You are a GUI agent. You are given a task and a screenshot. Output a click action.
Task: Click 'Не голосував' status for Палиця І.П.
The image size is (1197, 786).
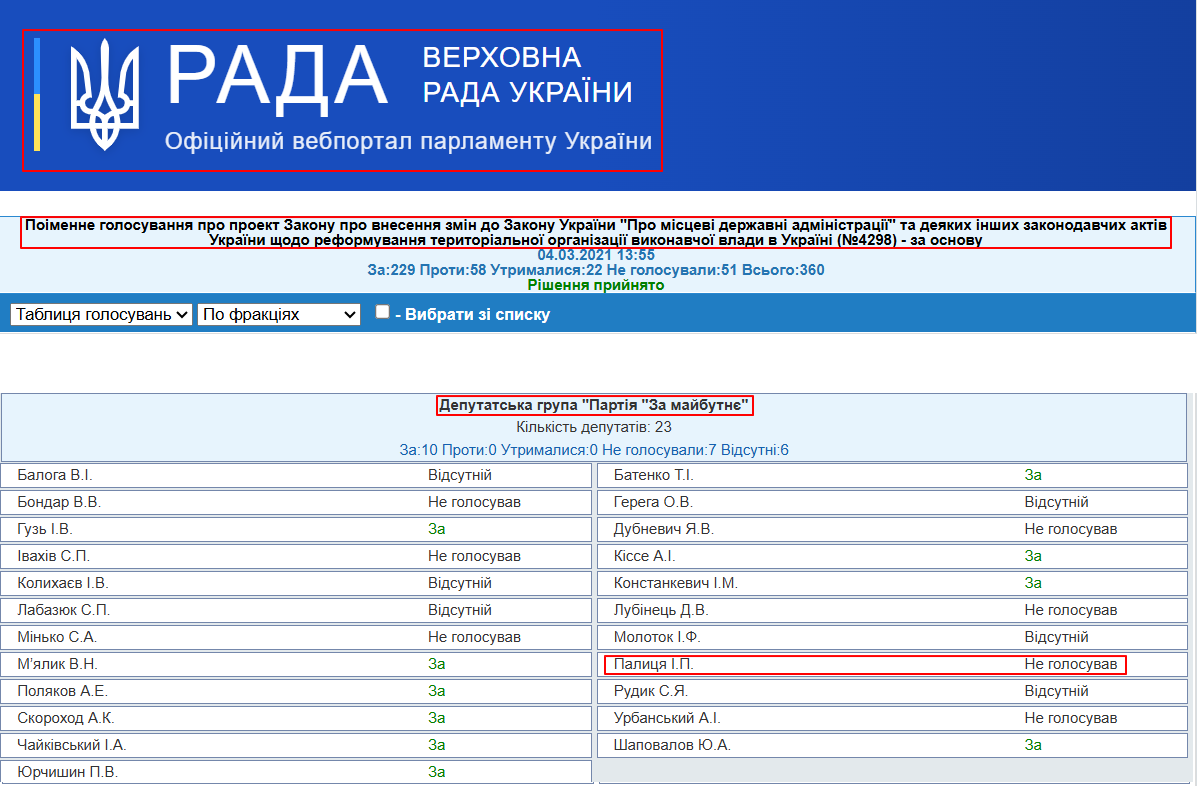(1070, 664)
